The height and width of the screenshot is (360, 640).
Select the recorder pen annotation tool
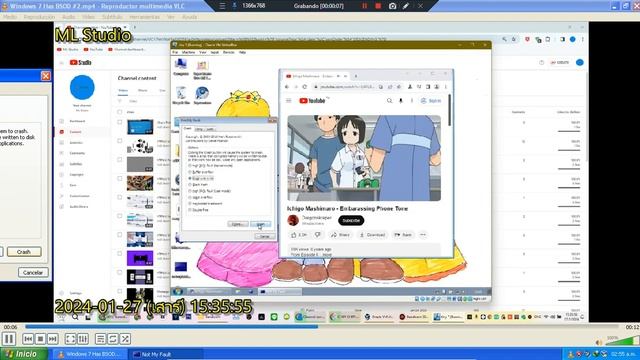(x=406, y=6)
